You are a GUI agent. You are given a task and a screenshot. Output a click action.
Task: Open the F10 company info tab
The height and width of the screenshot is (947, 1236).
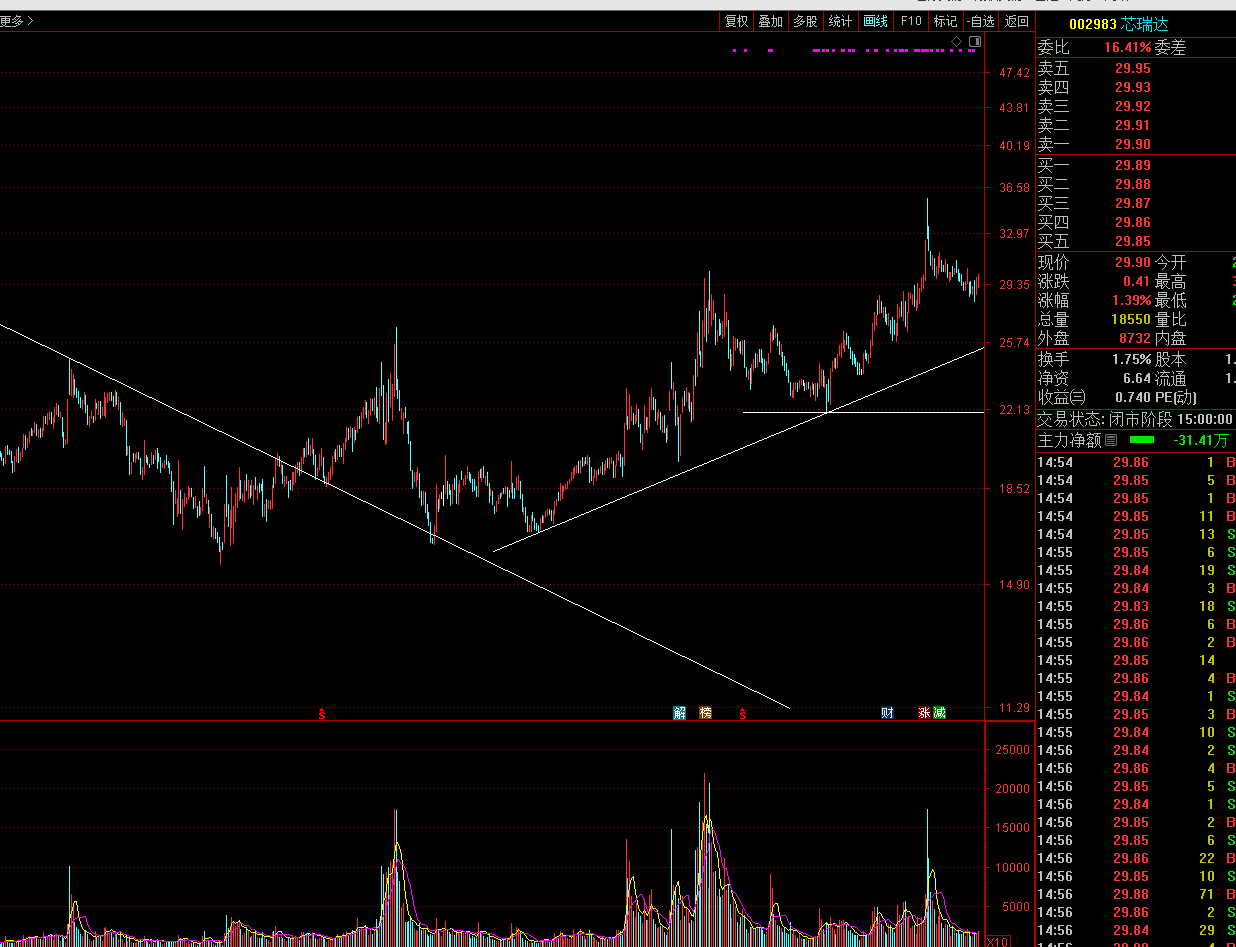(x=911, y=21)
